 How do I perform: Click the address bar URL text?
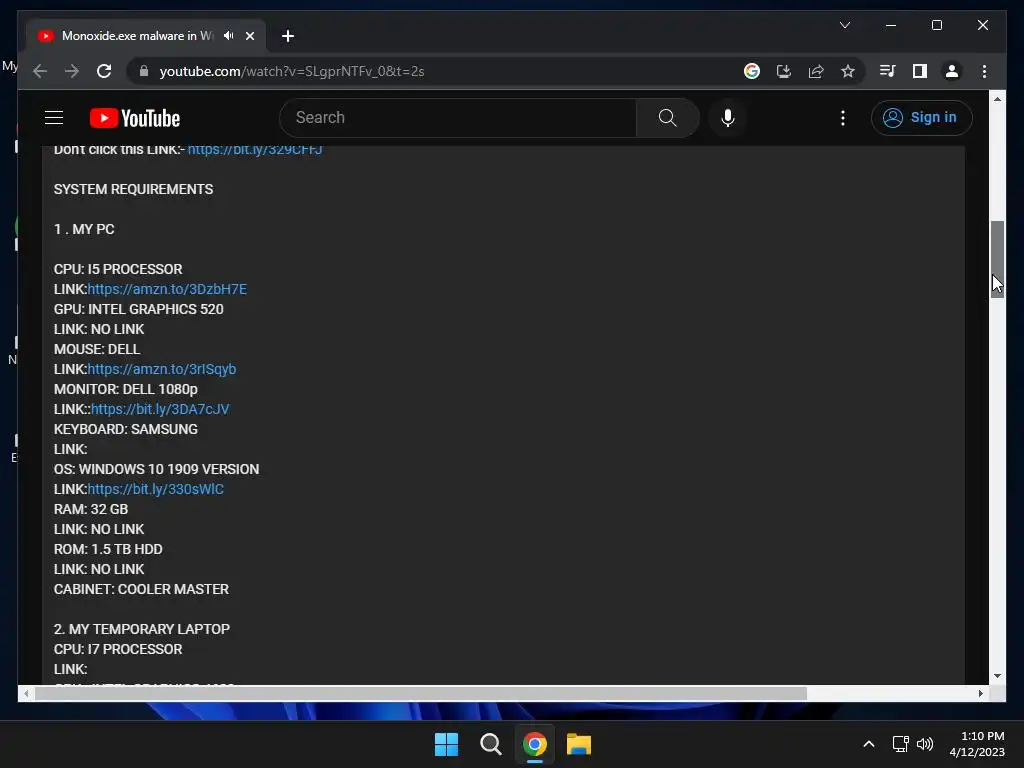292,71
